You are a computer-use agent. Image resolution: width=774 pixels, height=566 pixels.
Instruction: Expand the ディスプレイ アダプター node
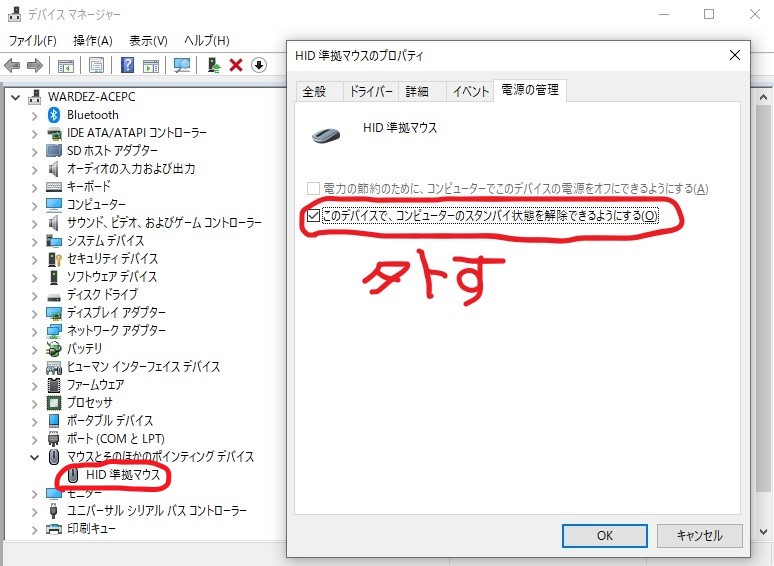click(34, 313)
